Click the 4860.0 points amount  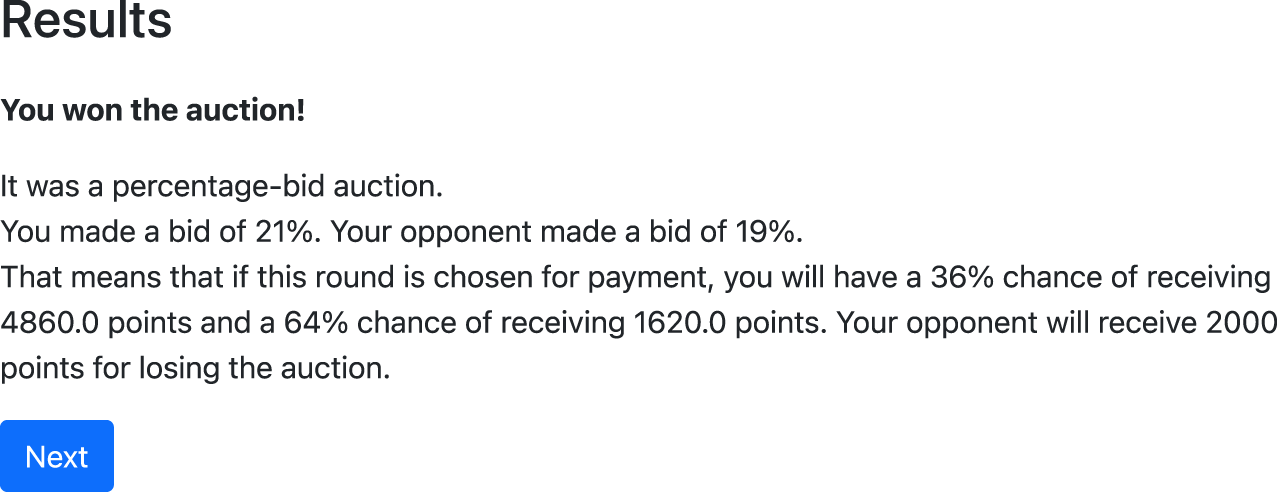click(x=48, y=323)
